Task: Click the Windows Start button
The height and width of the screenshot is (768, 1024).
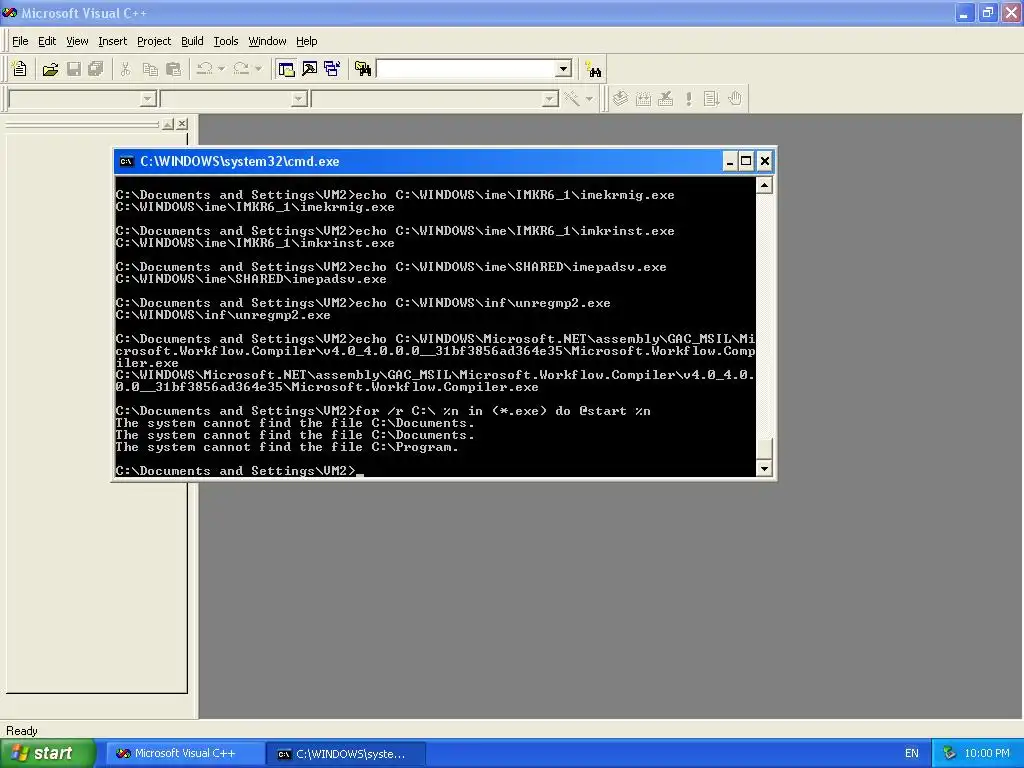Action: (48, 753)
